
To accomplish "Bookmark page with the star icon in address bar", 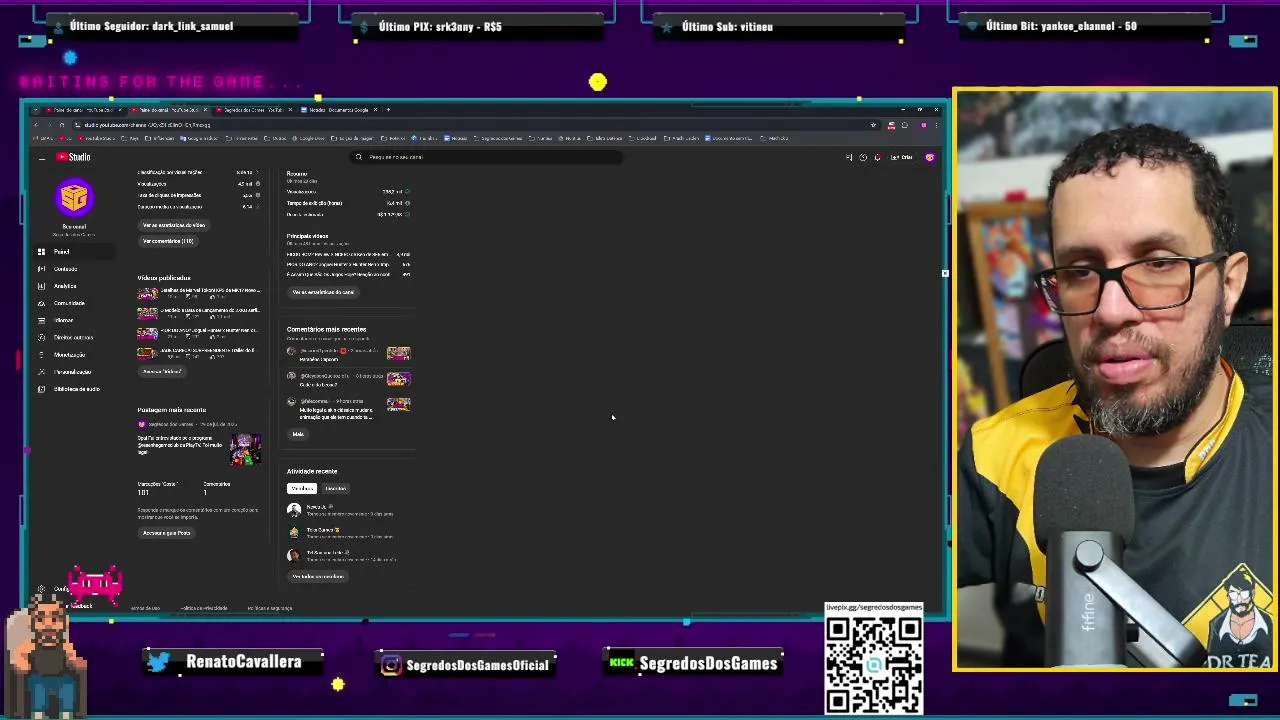I will (x=873, y=125).
